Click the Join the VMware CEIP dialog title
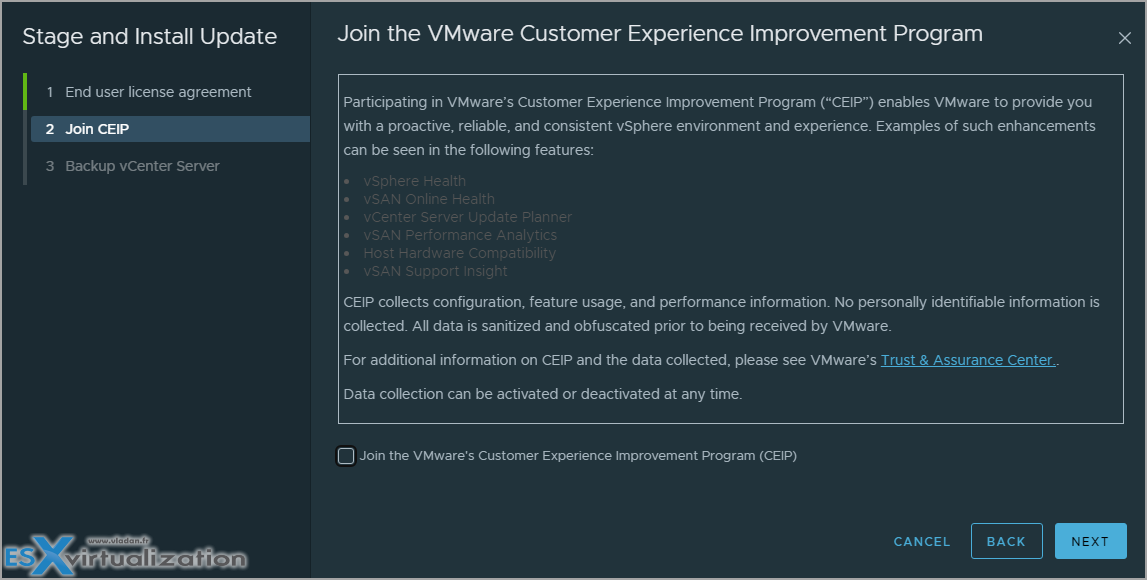Image resolution: width=1147 pixels, height=580 pixels. 660,34
